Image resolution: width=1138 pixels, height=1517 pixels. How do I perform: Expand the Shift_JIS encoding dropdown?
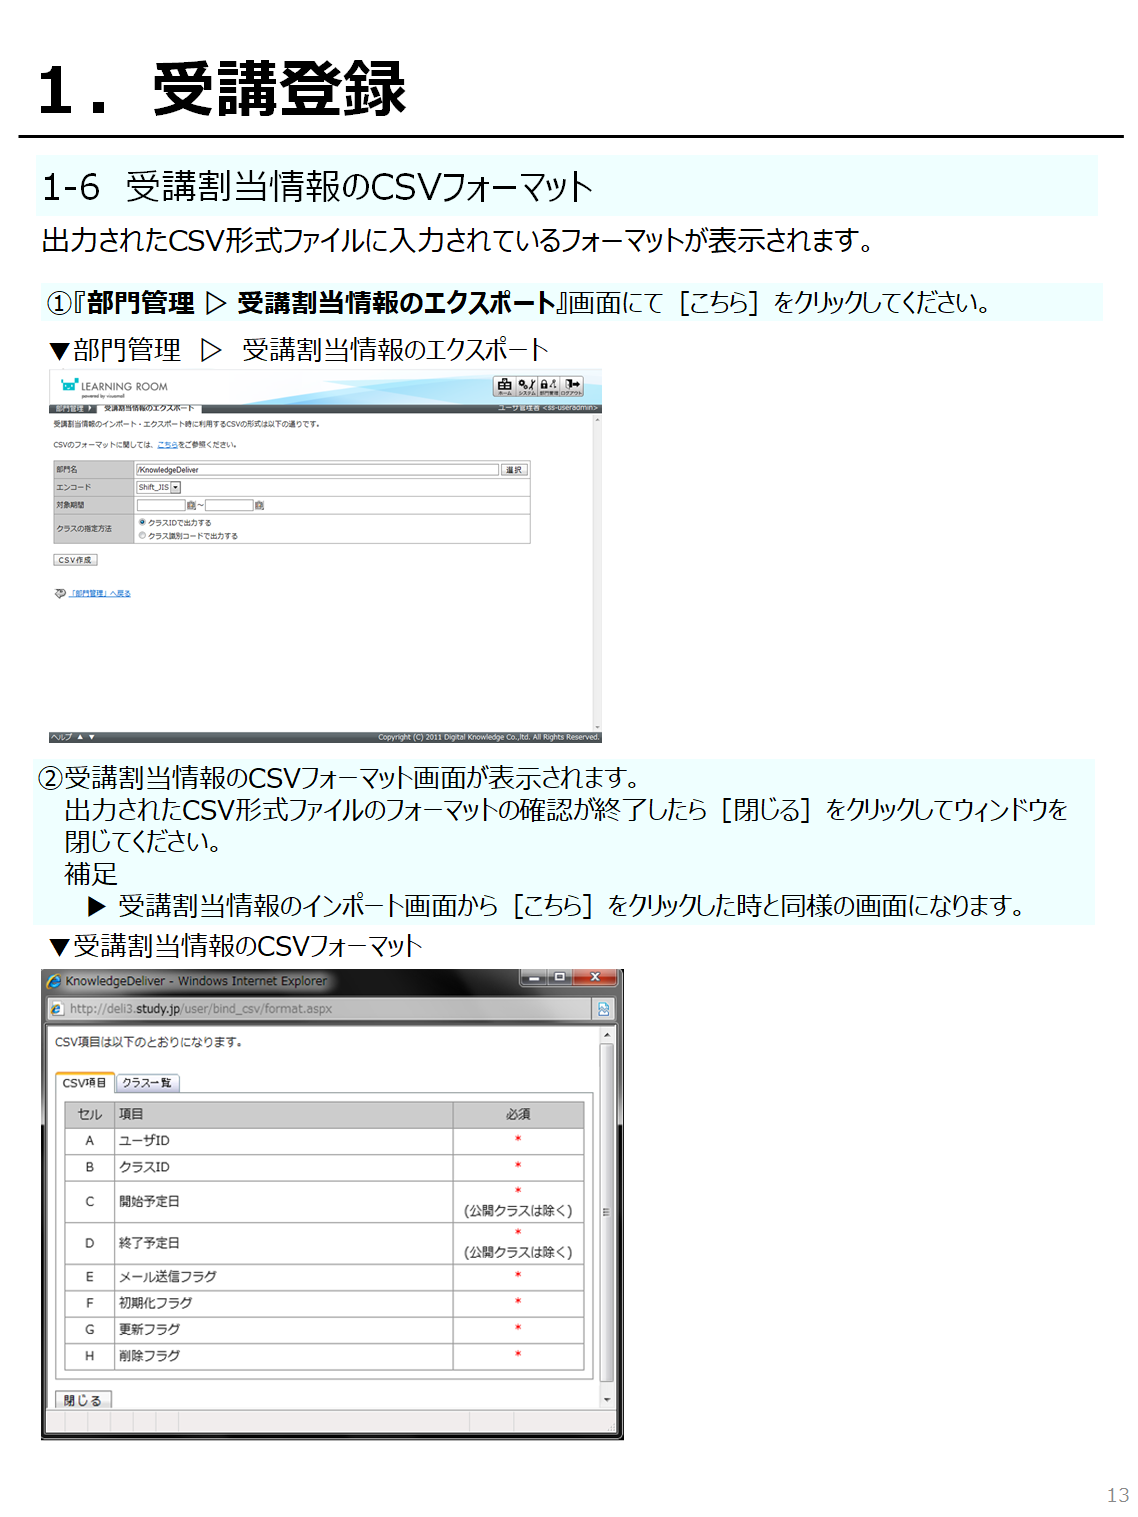click(x=176, y=487)
